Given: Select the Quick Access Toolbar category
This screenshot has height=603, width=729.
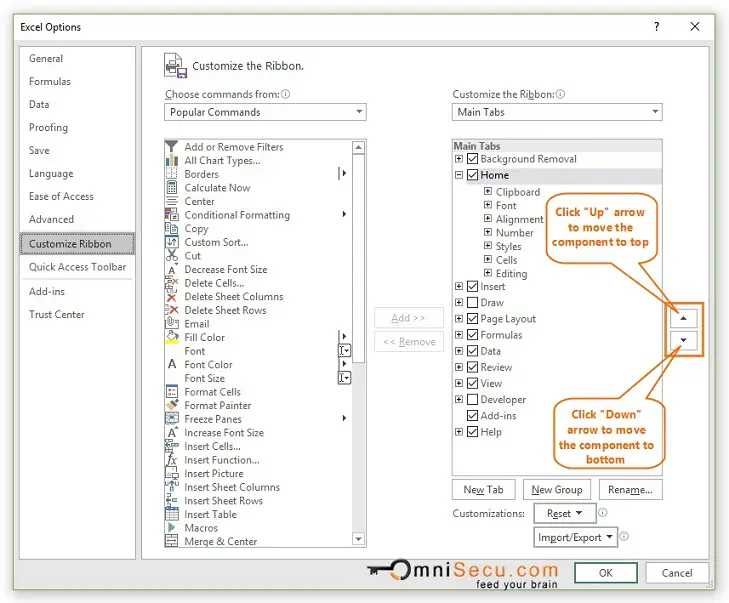Looking at the screenshot, I should point(77,267).
